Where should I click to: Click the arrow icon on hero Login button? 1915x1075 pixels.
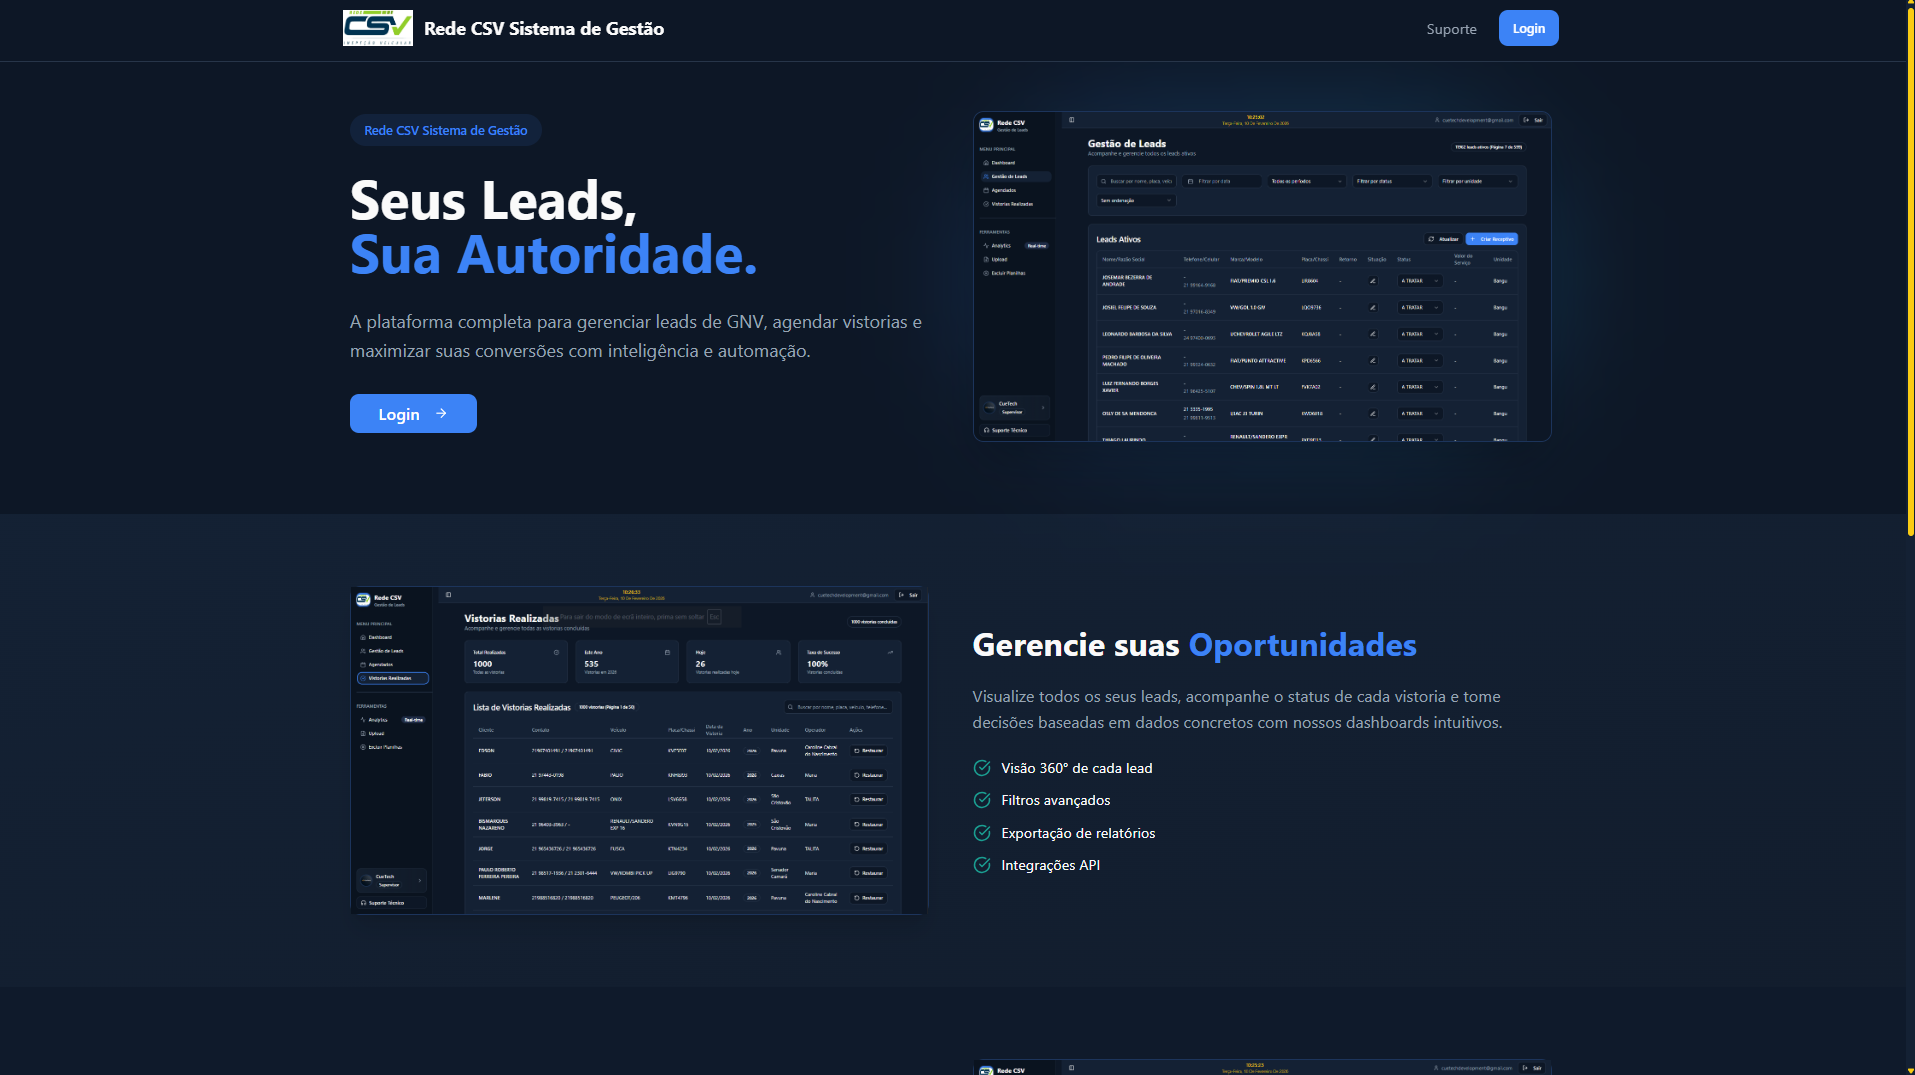441,413
